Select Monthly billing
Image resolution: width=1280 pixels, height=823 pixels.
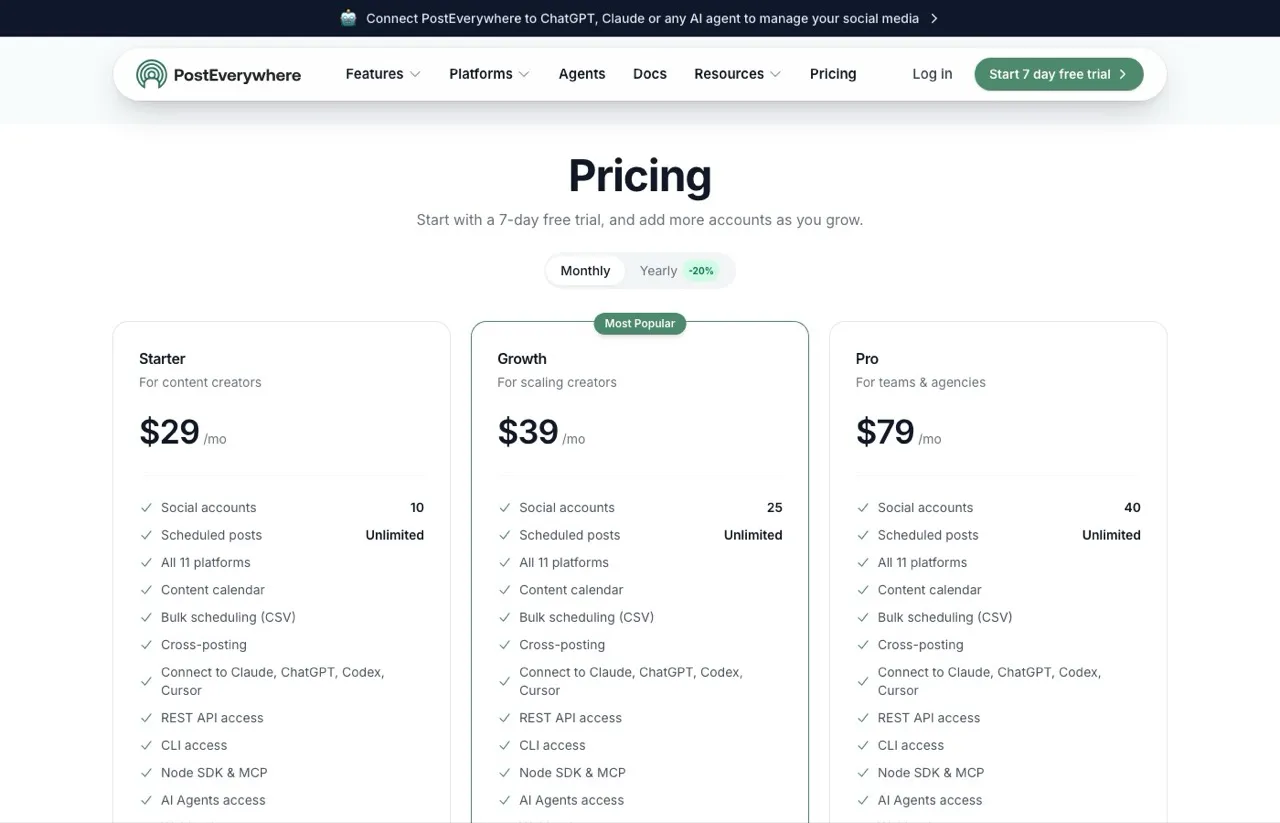click(x=585, y=271)
